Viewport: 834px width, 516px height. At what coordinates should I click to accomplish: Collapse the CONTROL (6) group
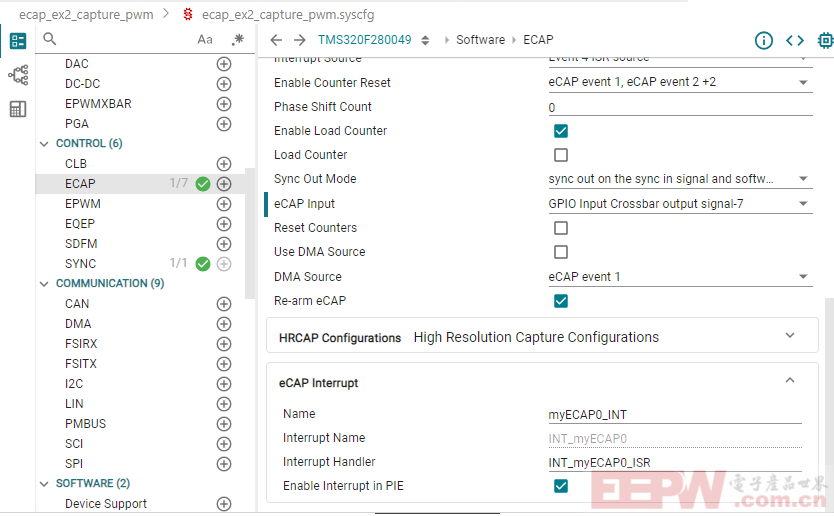pyautogui.click(x=44, y=144)
